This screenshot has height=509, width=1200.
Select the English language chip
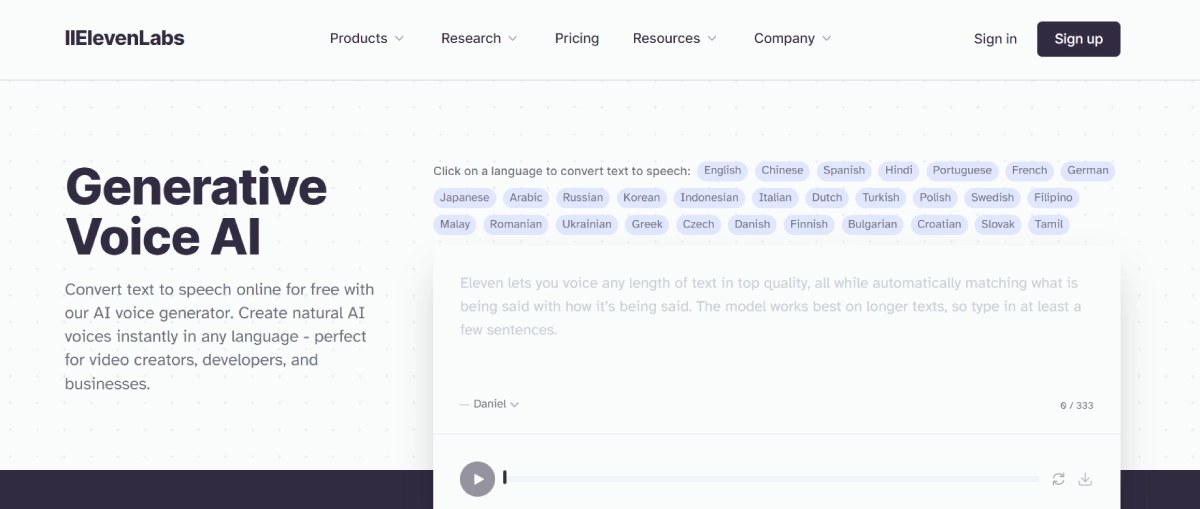click(722, 170)
